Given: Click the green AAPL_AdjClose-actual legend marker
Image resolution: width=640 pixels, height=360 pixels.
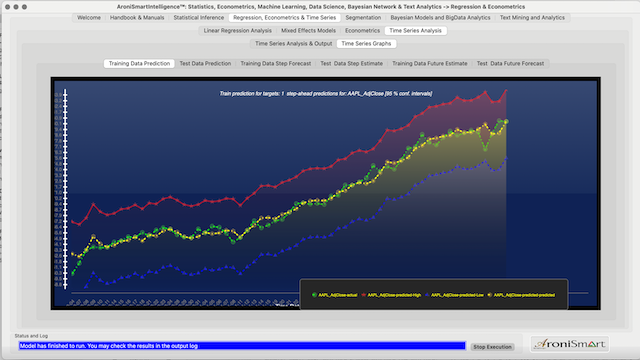Looking at the screenshot, I should coord(314,295).
